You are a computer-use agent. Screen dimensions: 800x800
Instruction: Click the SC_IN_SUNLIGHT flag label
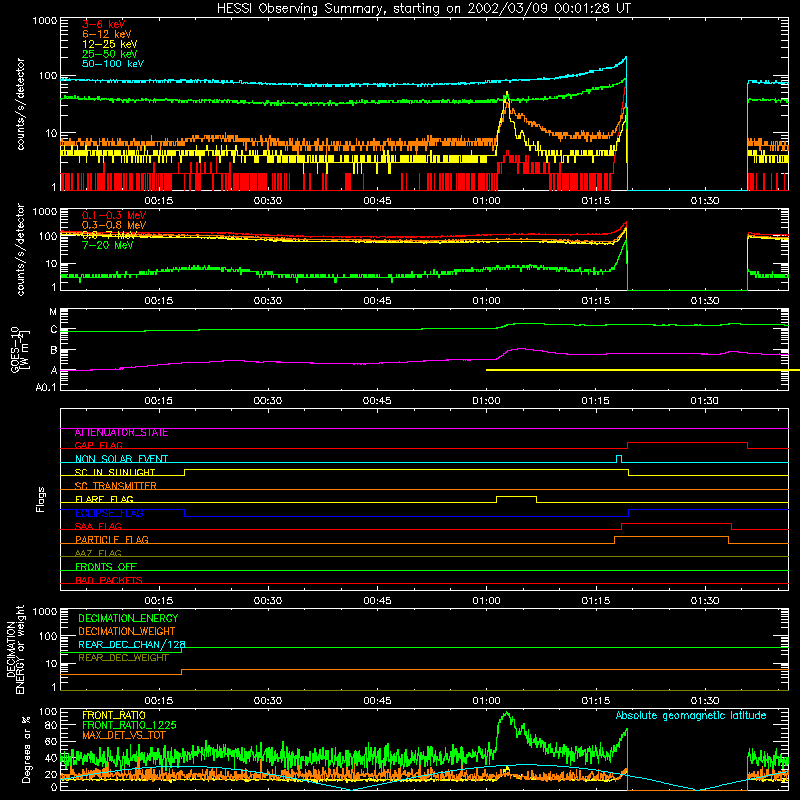point(115,472)
